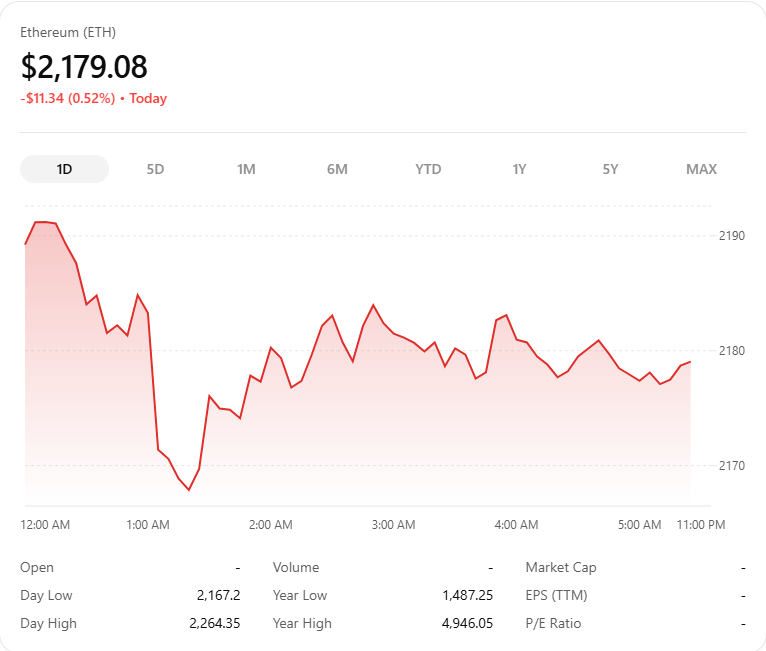Click the Day Low value 2,167.2
The image size is (766, 651).
point(218,595)
